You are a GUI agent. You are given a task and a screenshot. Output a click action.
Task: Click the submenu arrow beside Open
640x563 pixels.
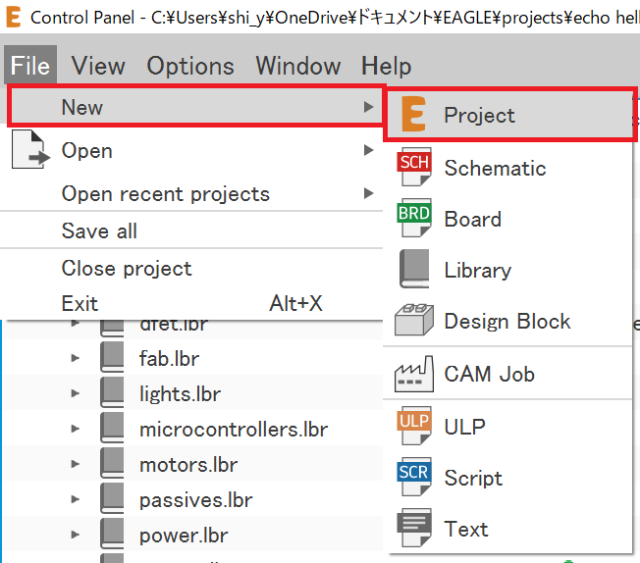click(x=369, y=150)
